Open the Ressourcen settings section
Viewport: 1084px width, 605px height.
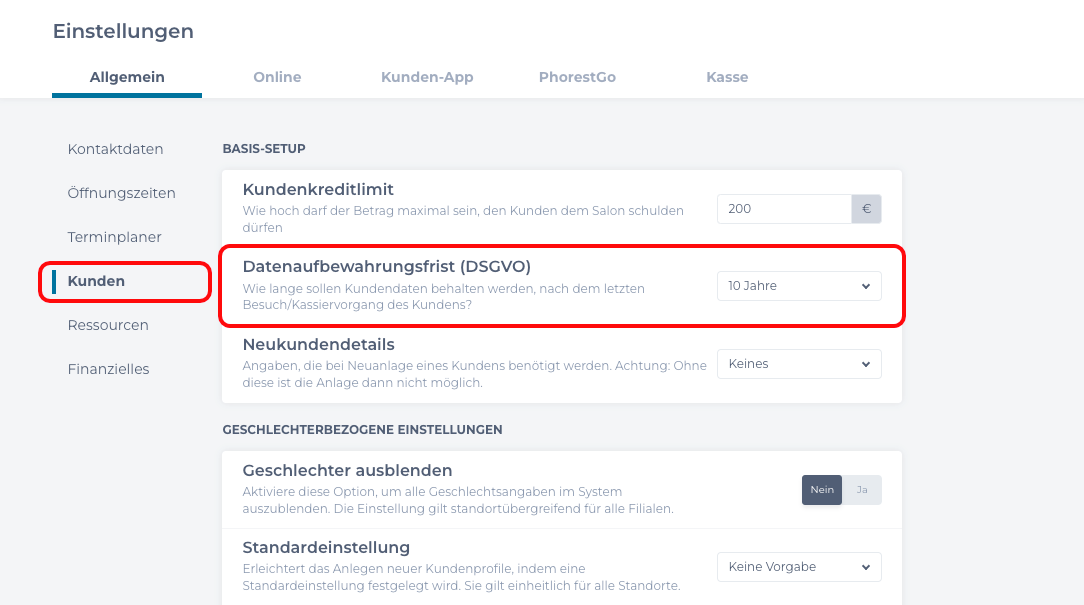(108, 325)
